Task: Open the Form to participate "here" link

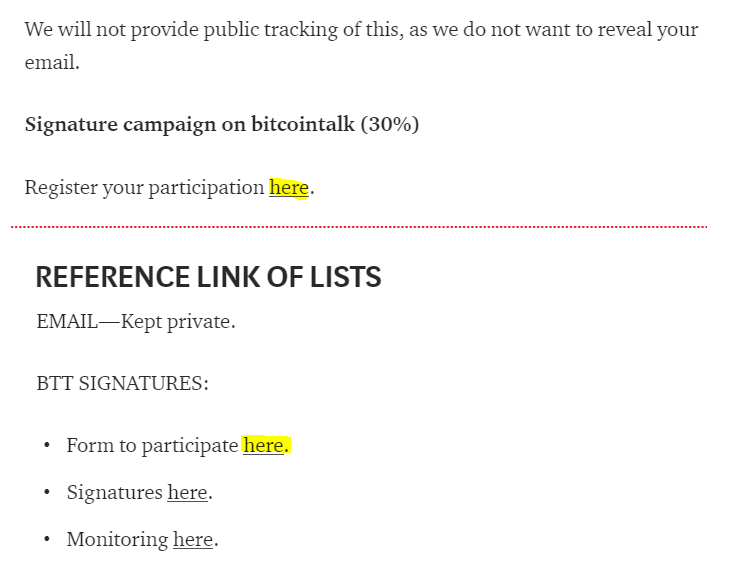Action: pos(263,445)
